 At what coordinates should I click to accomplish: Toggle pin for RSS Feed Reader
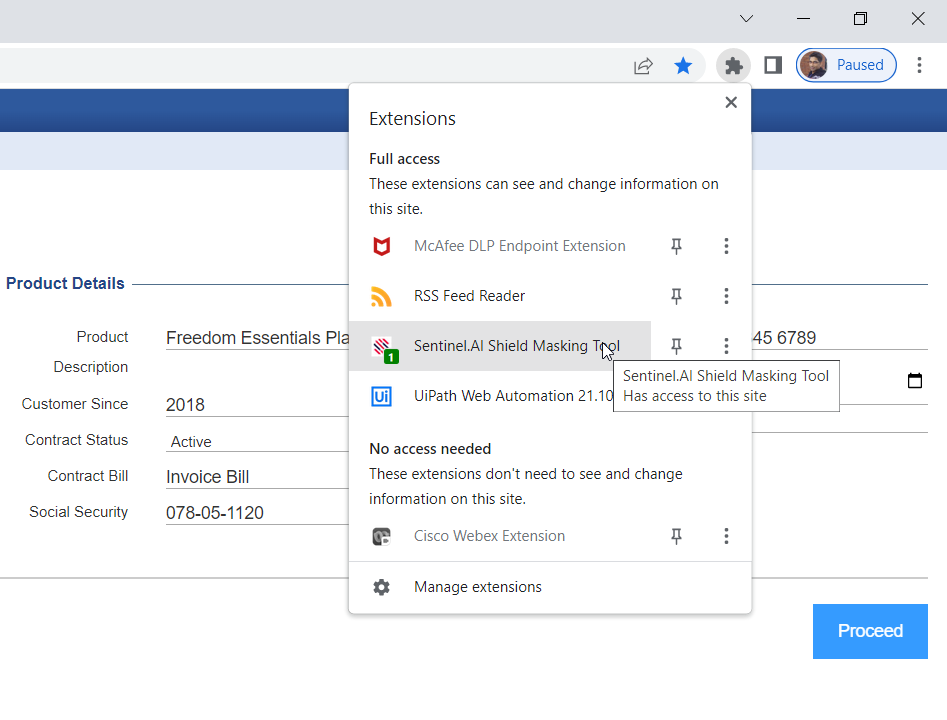tap(676, 296)
